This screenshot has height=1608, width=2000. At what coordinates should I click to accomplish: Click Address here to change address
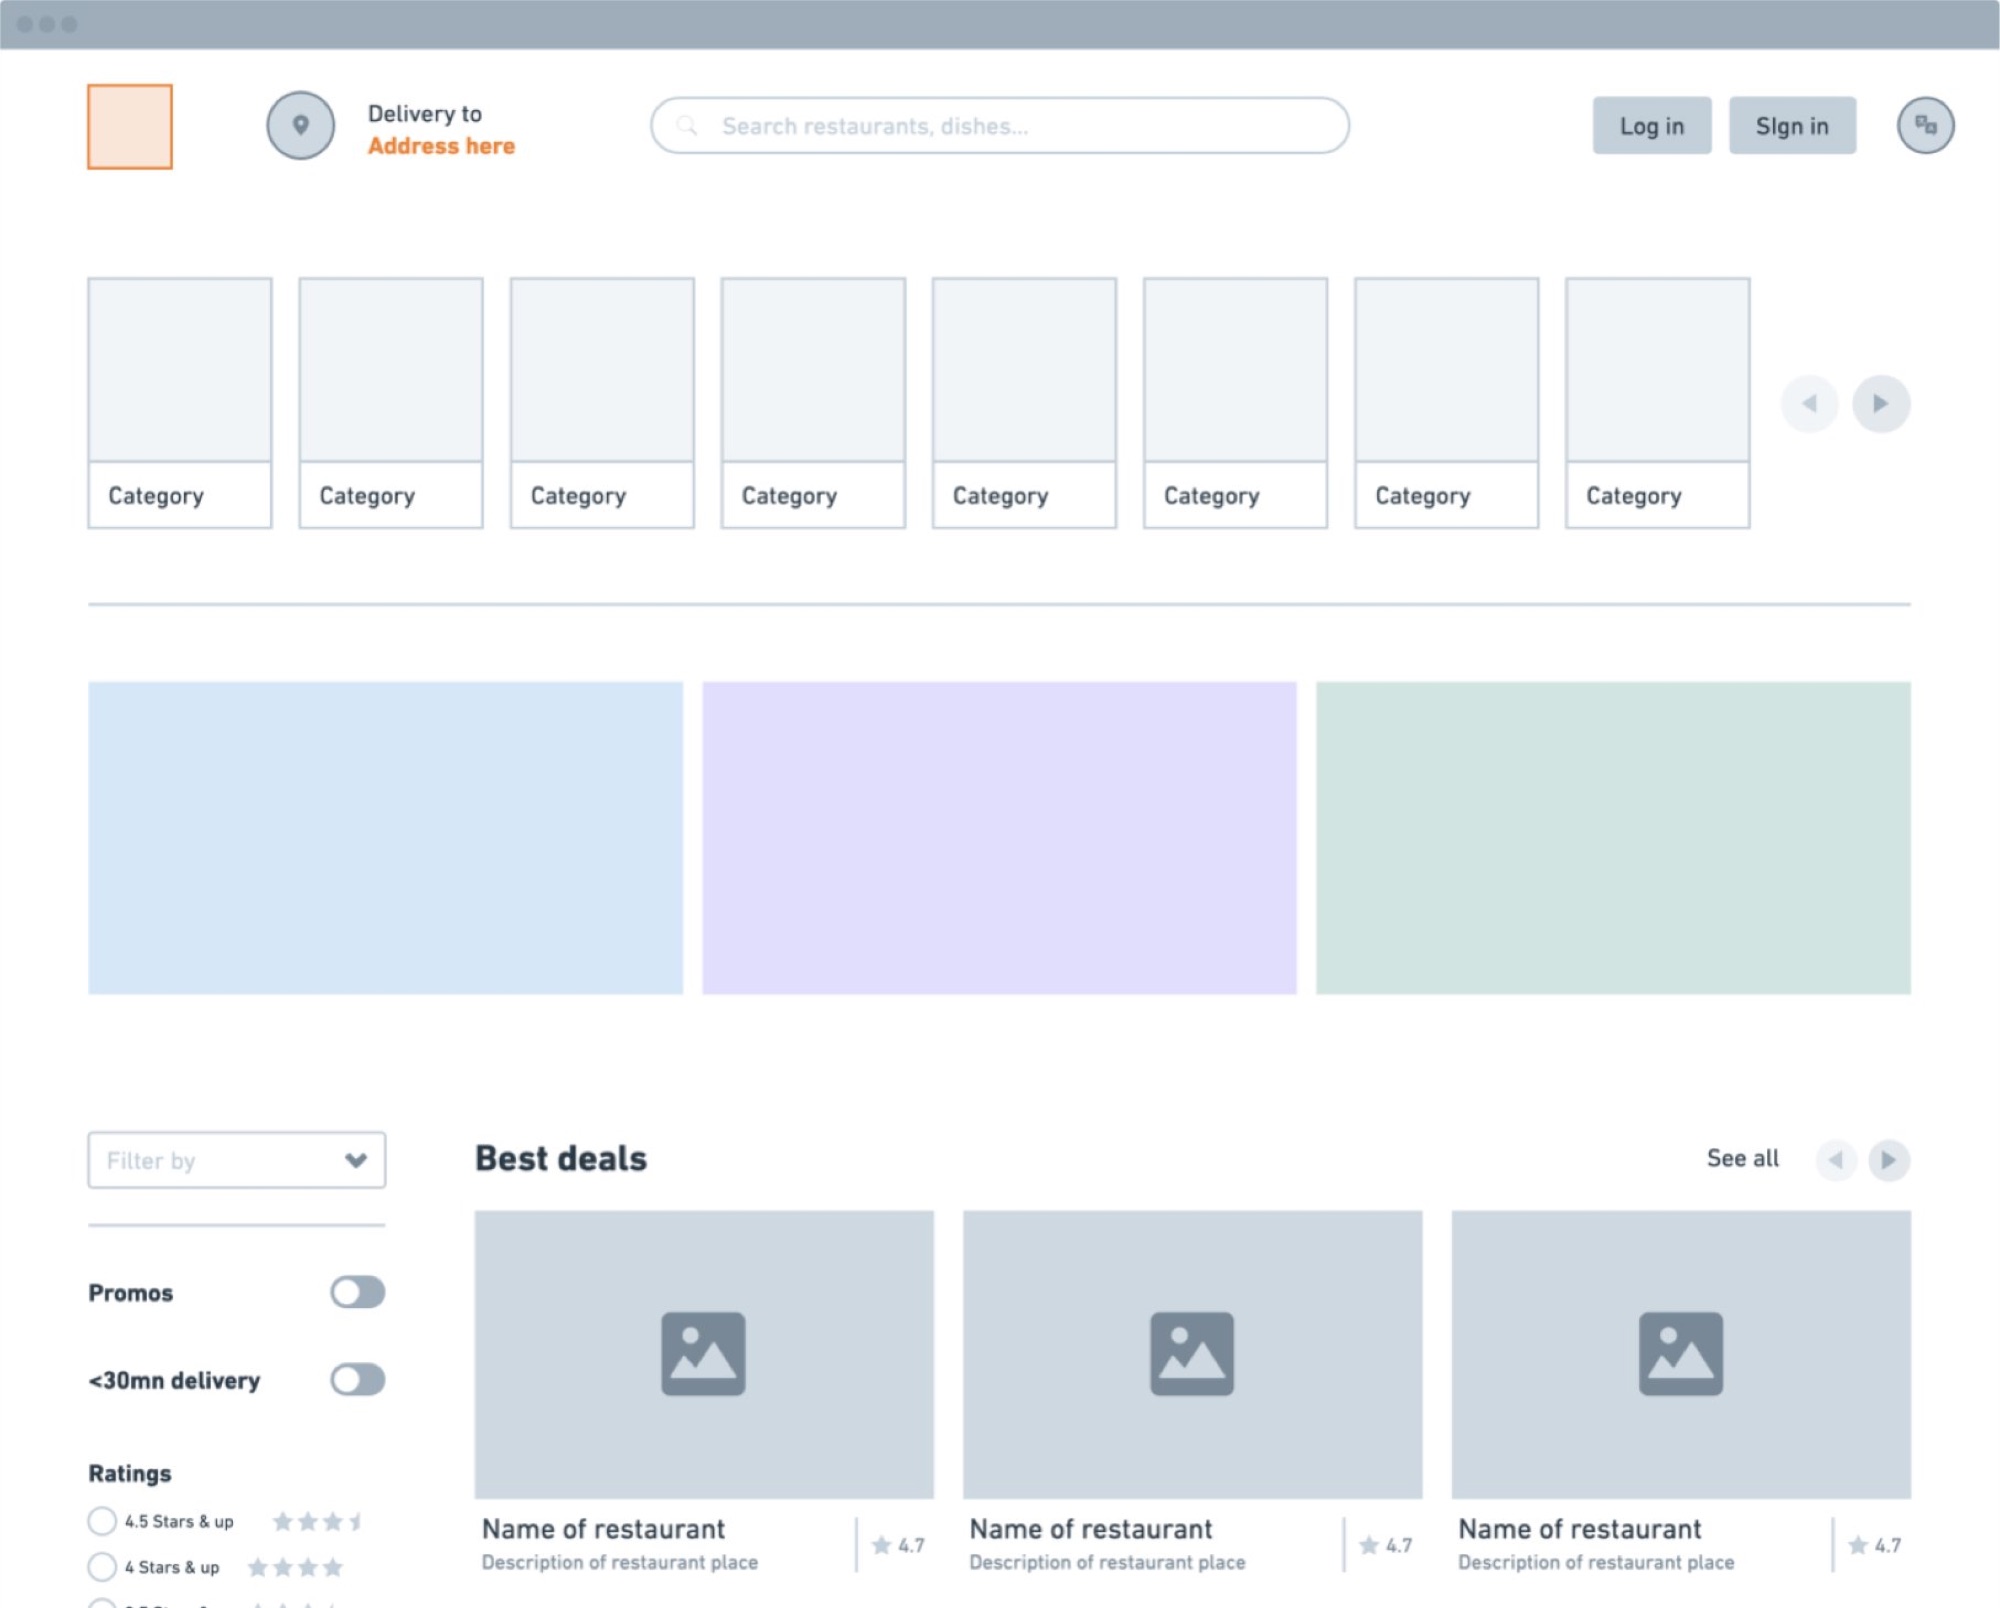point(441,146)
